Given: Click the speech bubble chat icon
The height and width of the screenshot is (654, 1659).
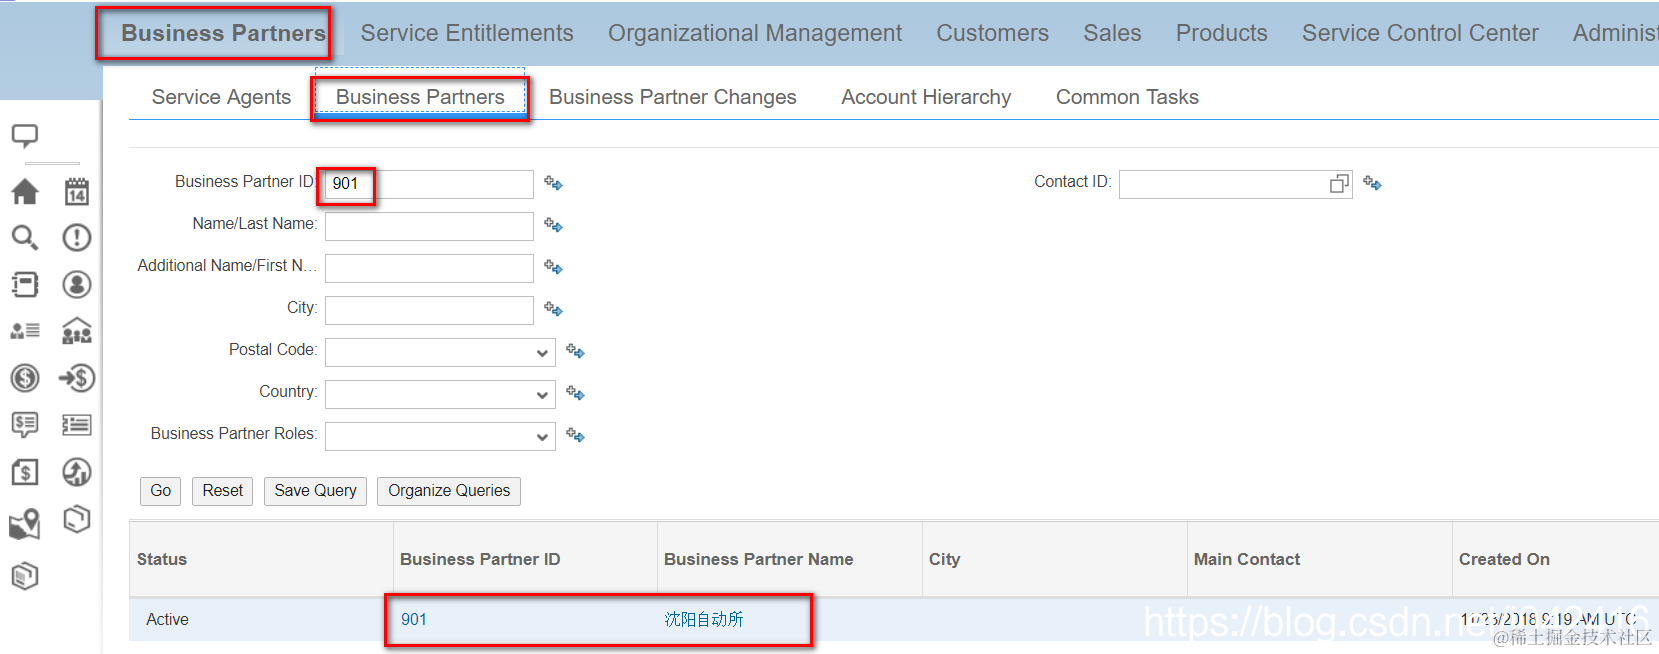Looking at the screenshot, I should 25,135.
